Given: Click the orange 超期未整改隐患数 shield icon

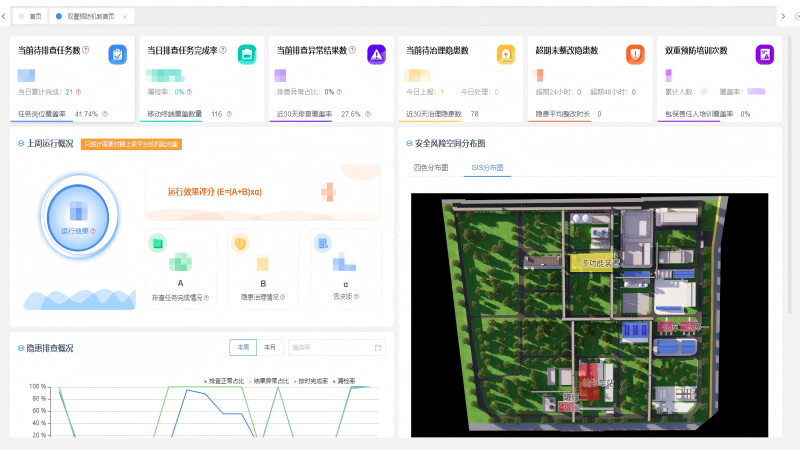Looking at the screenshot, I should 635,55.
